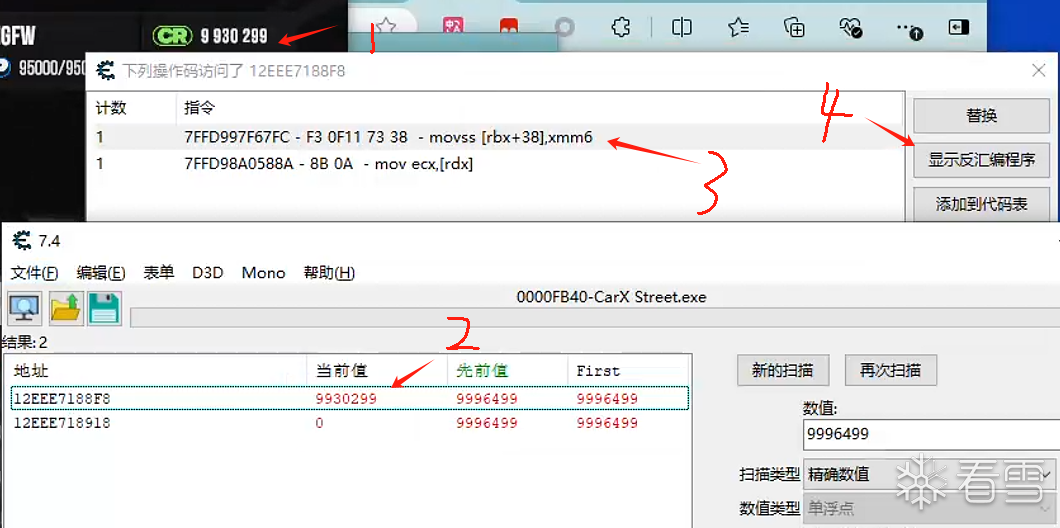
Task: Open the D3D menu
Action: click(x=208, y=273)
